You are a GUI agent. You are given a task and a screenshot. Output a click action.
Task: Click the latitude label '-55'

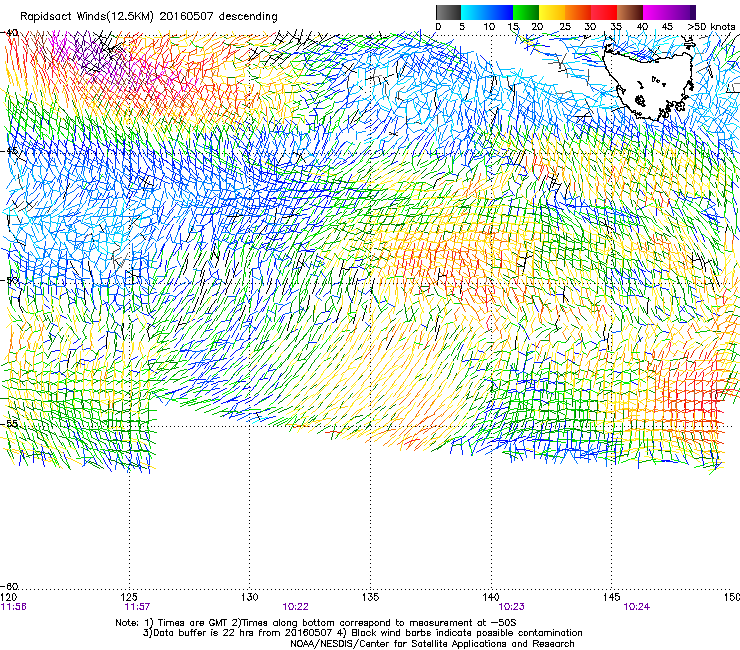click(x=10, y=423)
